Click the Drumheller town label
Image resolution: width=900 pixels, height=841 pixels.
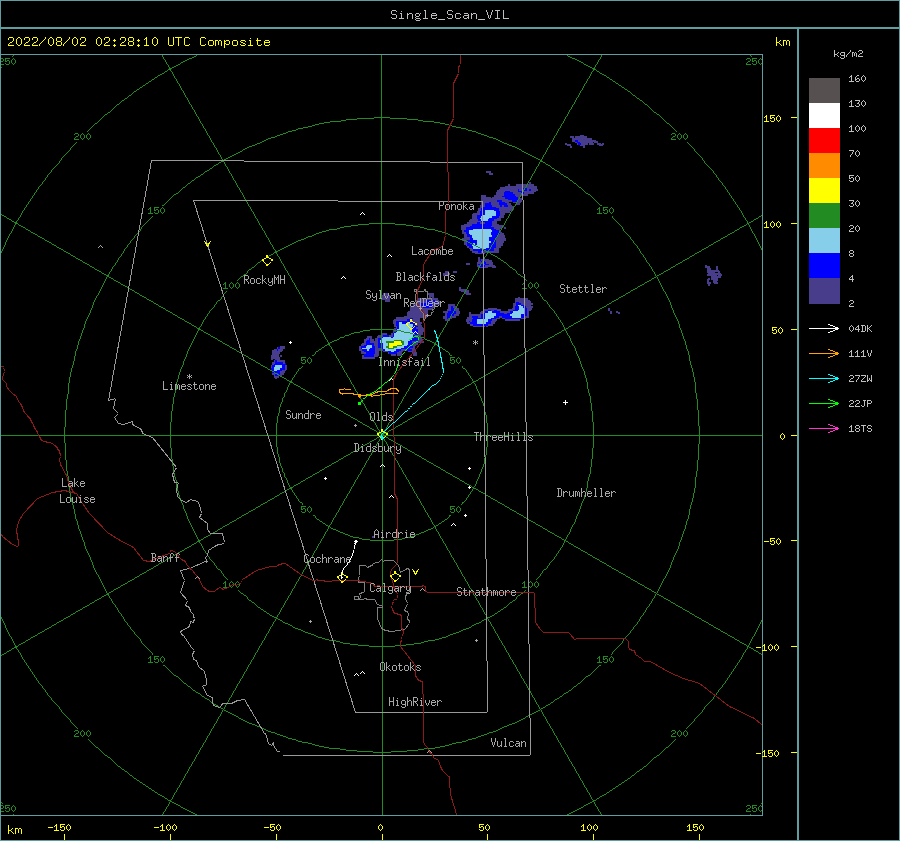586,493
